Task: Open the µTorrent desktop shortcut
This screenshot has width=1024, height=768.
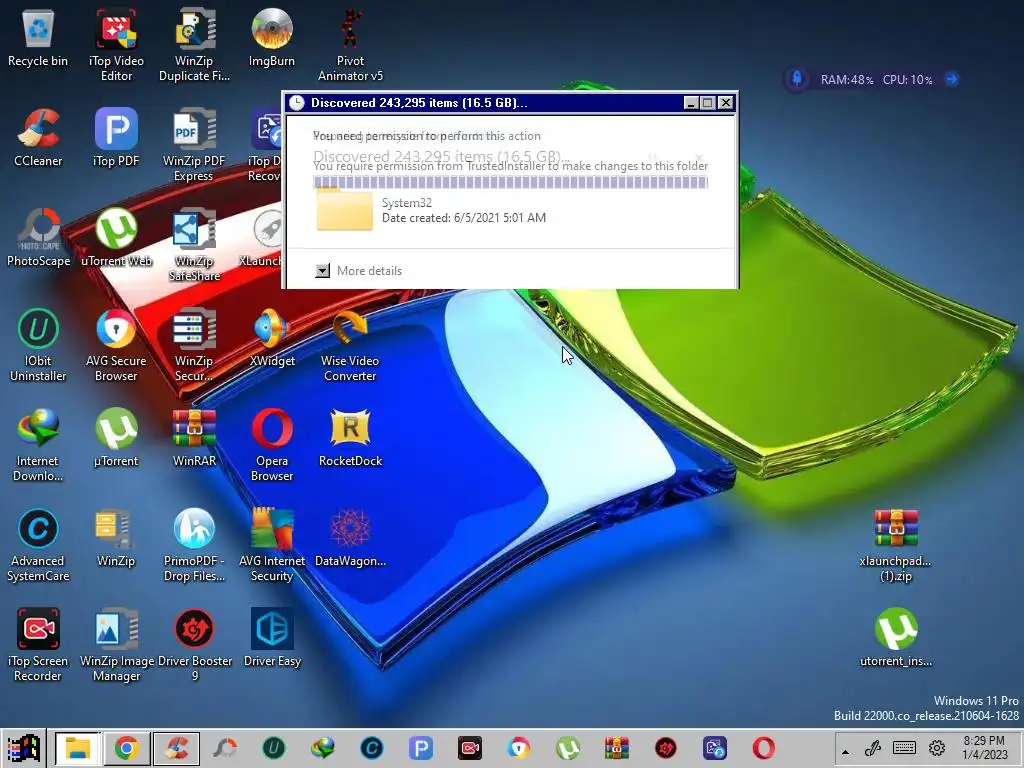Action: (x=116, y=438)
